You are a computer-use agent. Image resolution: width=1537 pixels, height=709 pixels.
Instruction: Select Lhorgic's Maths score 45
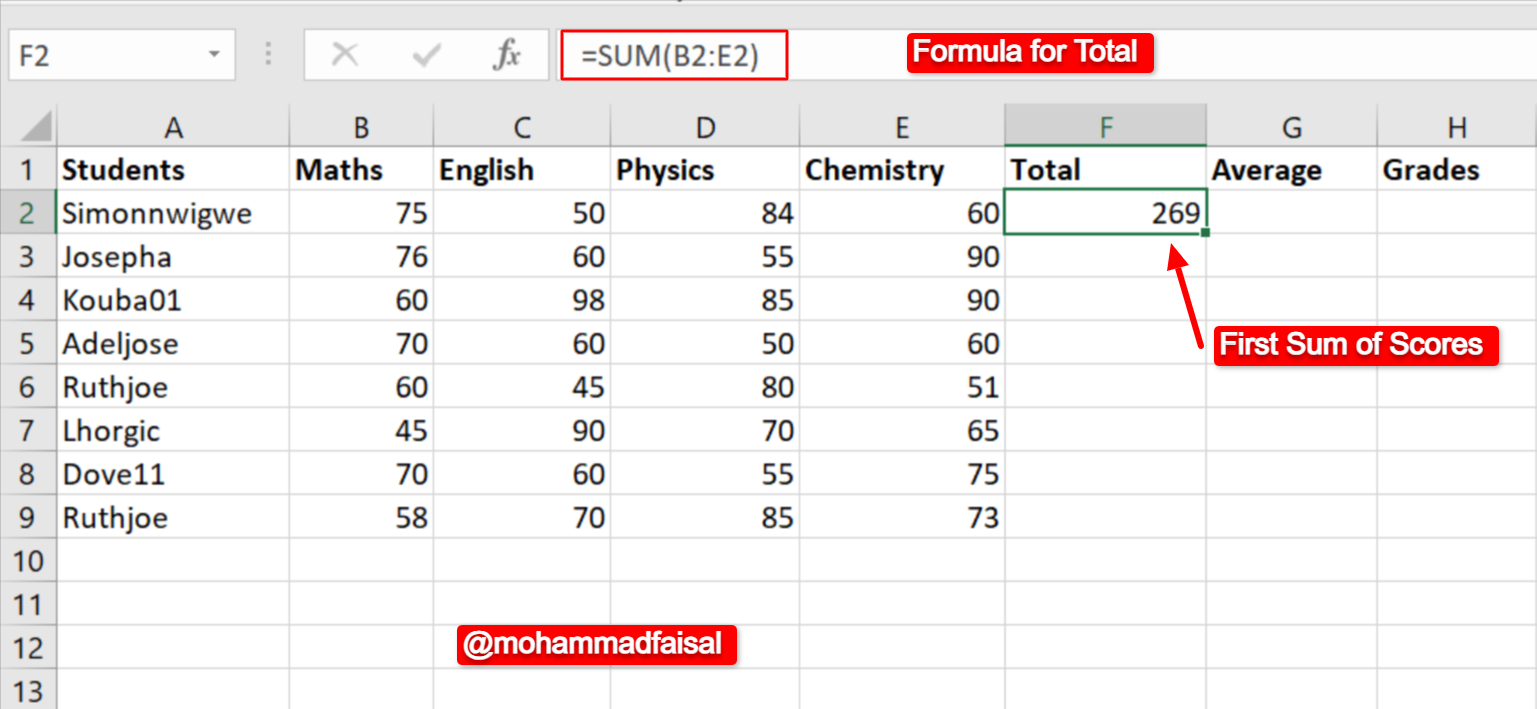coord(362,431)
